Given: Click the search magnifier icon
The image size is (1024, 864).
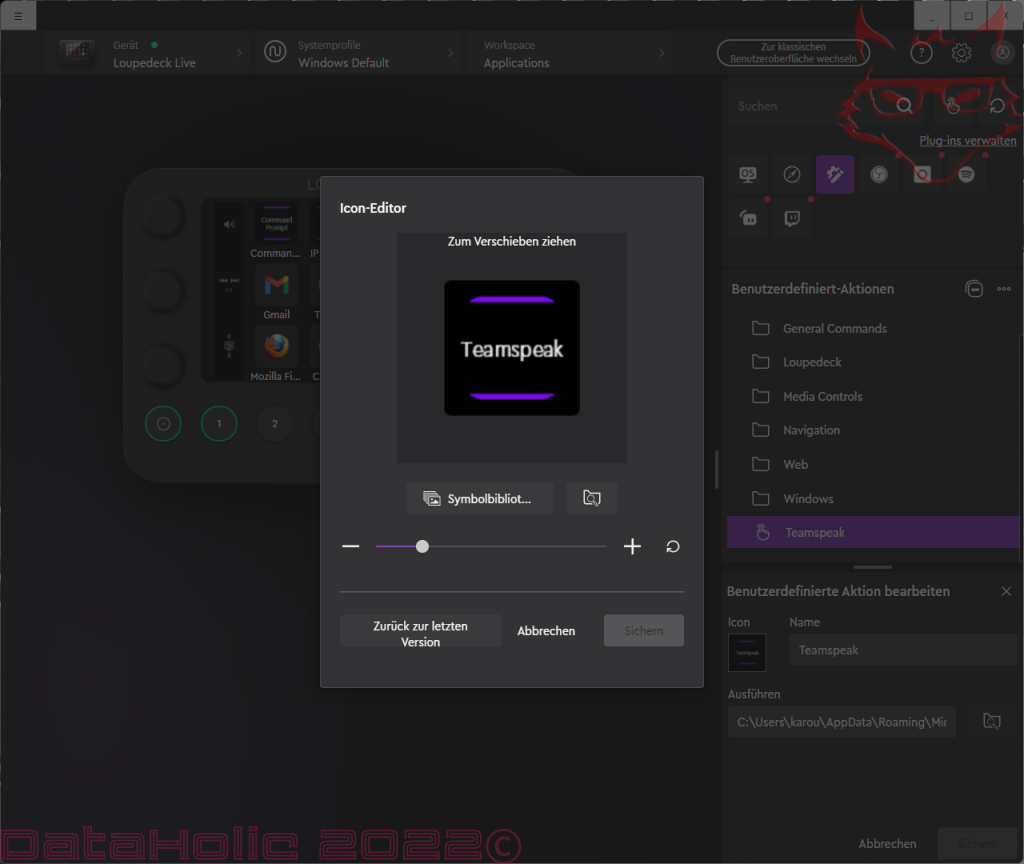Looking at the screenshot, I should [904, 105].
